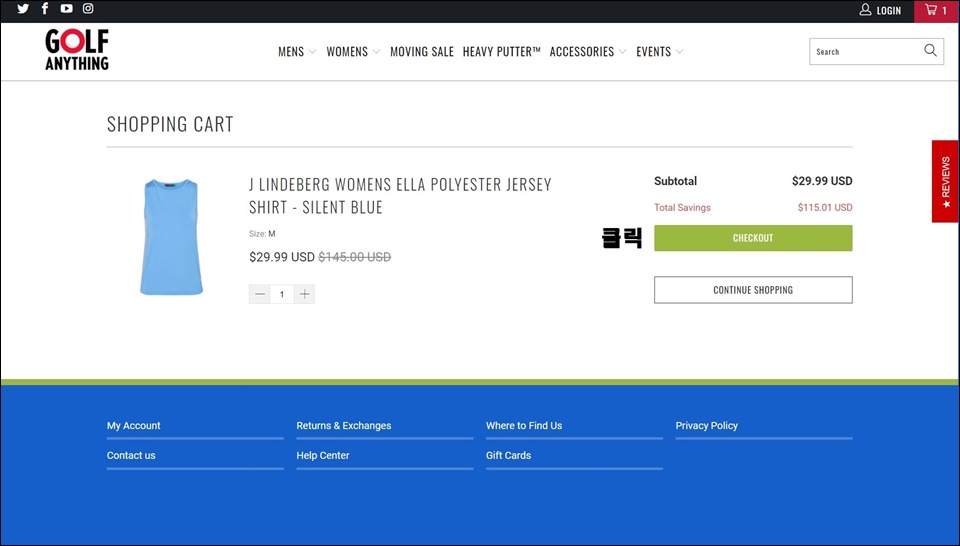Open the Twitter social icon
Viewport: 960px width, 546px height.
point(23,9)
